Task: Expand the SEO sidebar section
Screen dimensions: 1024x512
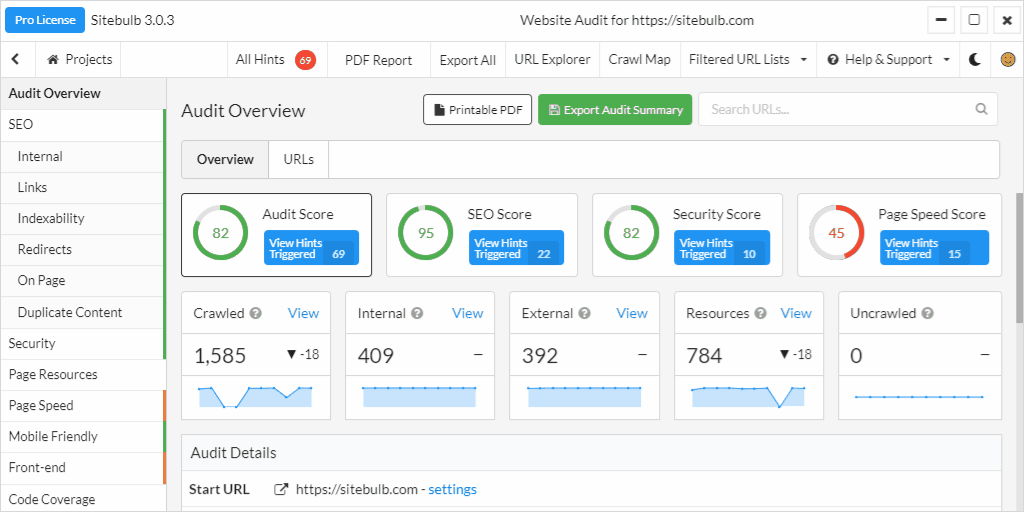Action: pyautogui.click(x=21, y=125)
